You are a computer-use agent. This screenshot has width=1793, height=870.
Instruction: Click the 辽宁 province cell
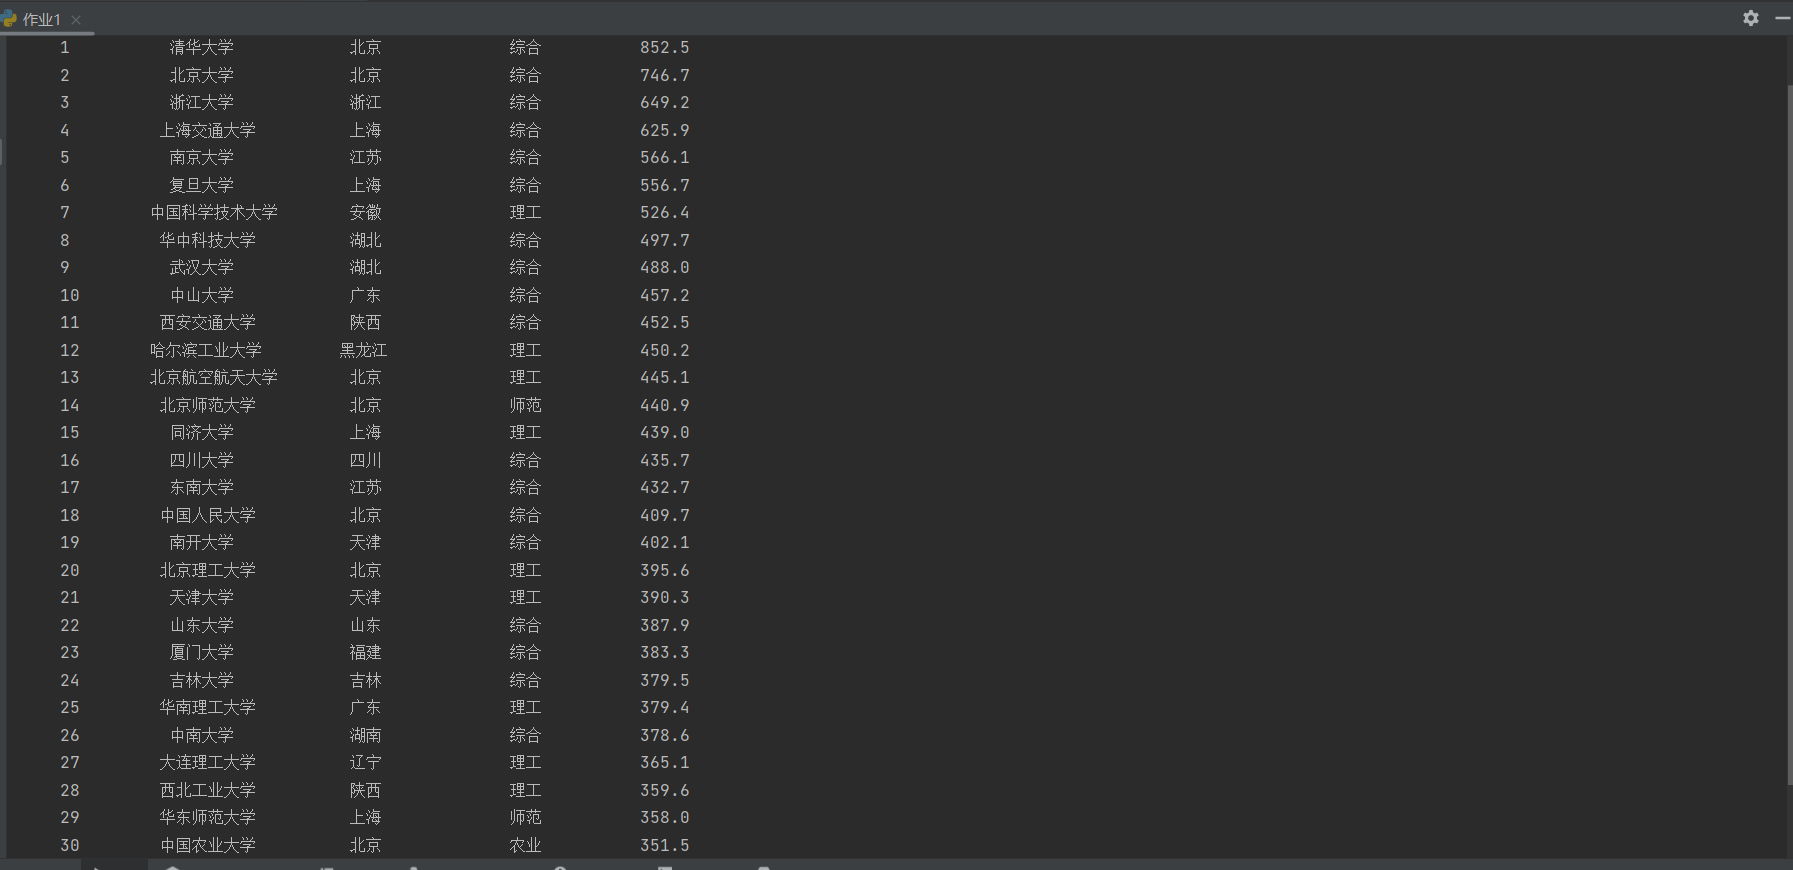click(x=365, y=762)
